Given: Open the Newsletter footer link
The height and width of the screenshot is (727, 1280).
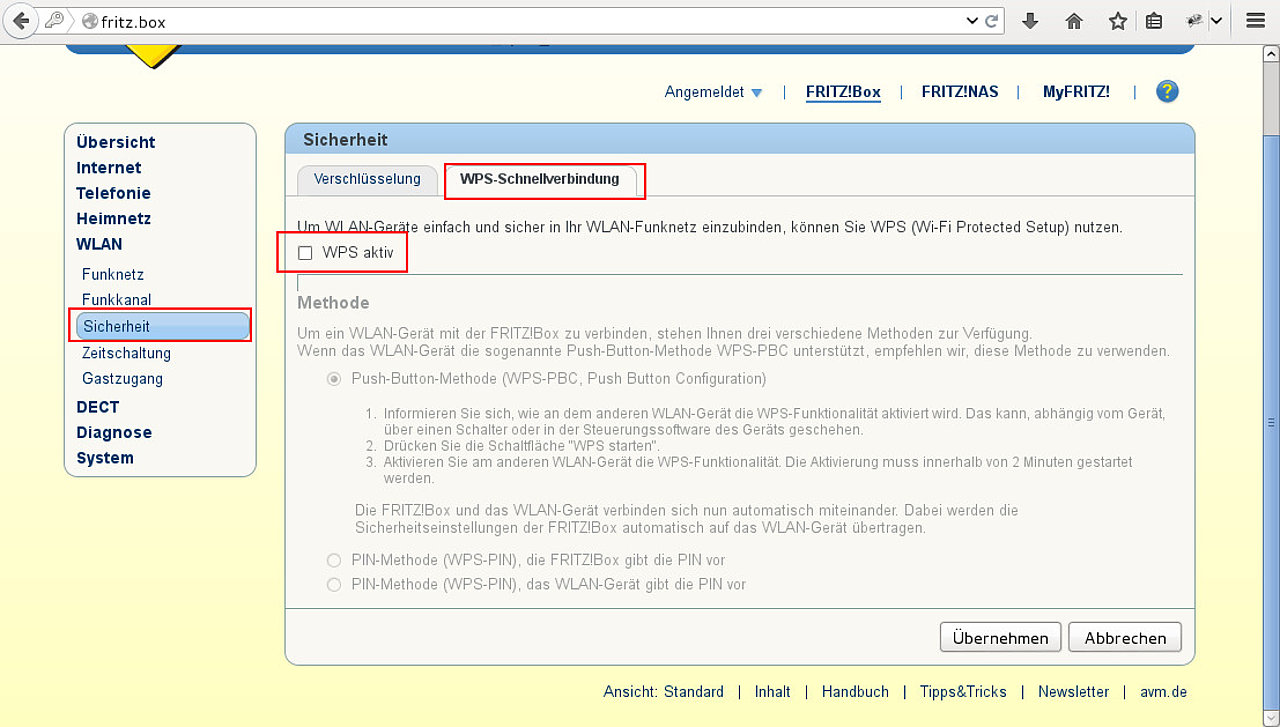Looking at the screenshot, I should [x=1073, y=692].
